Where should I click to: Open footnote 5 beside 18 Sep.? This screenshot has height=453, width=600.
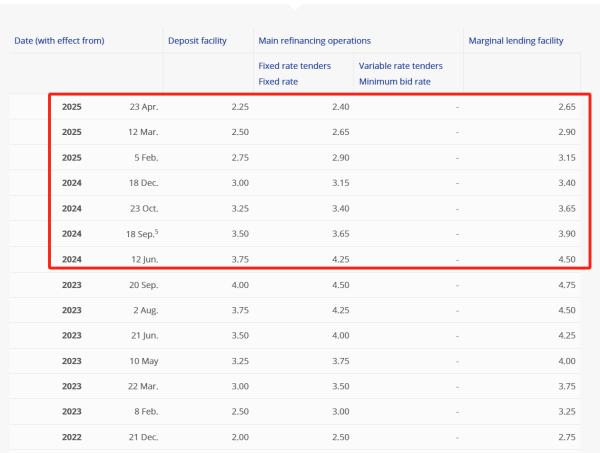tap(156, 231)
